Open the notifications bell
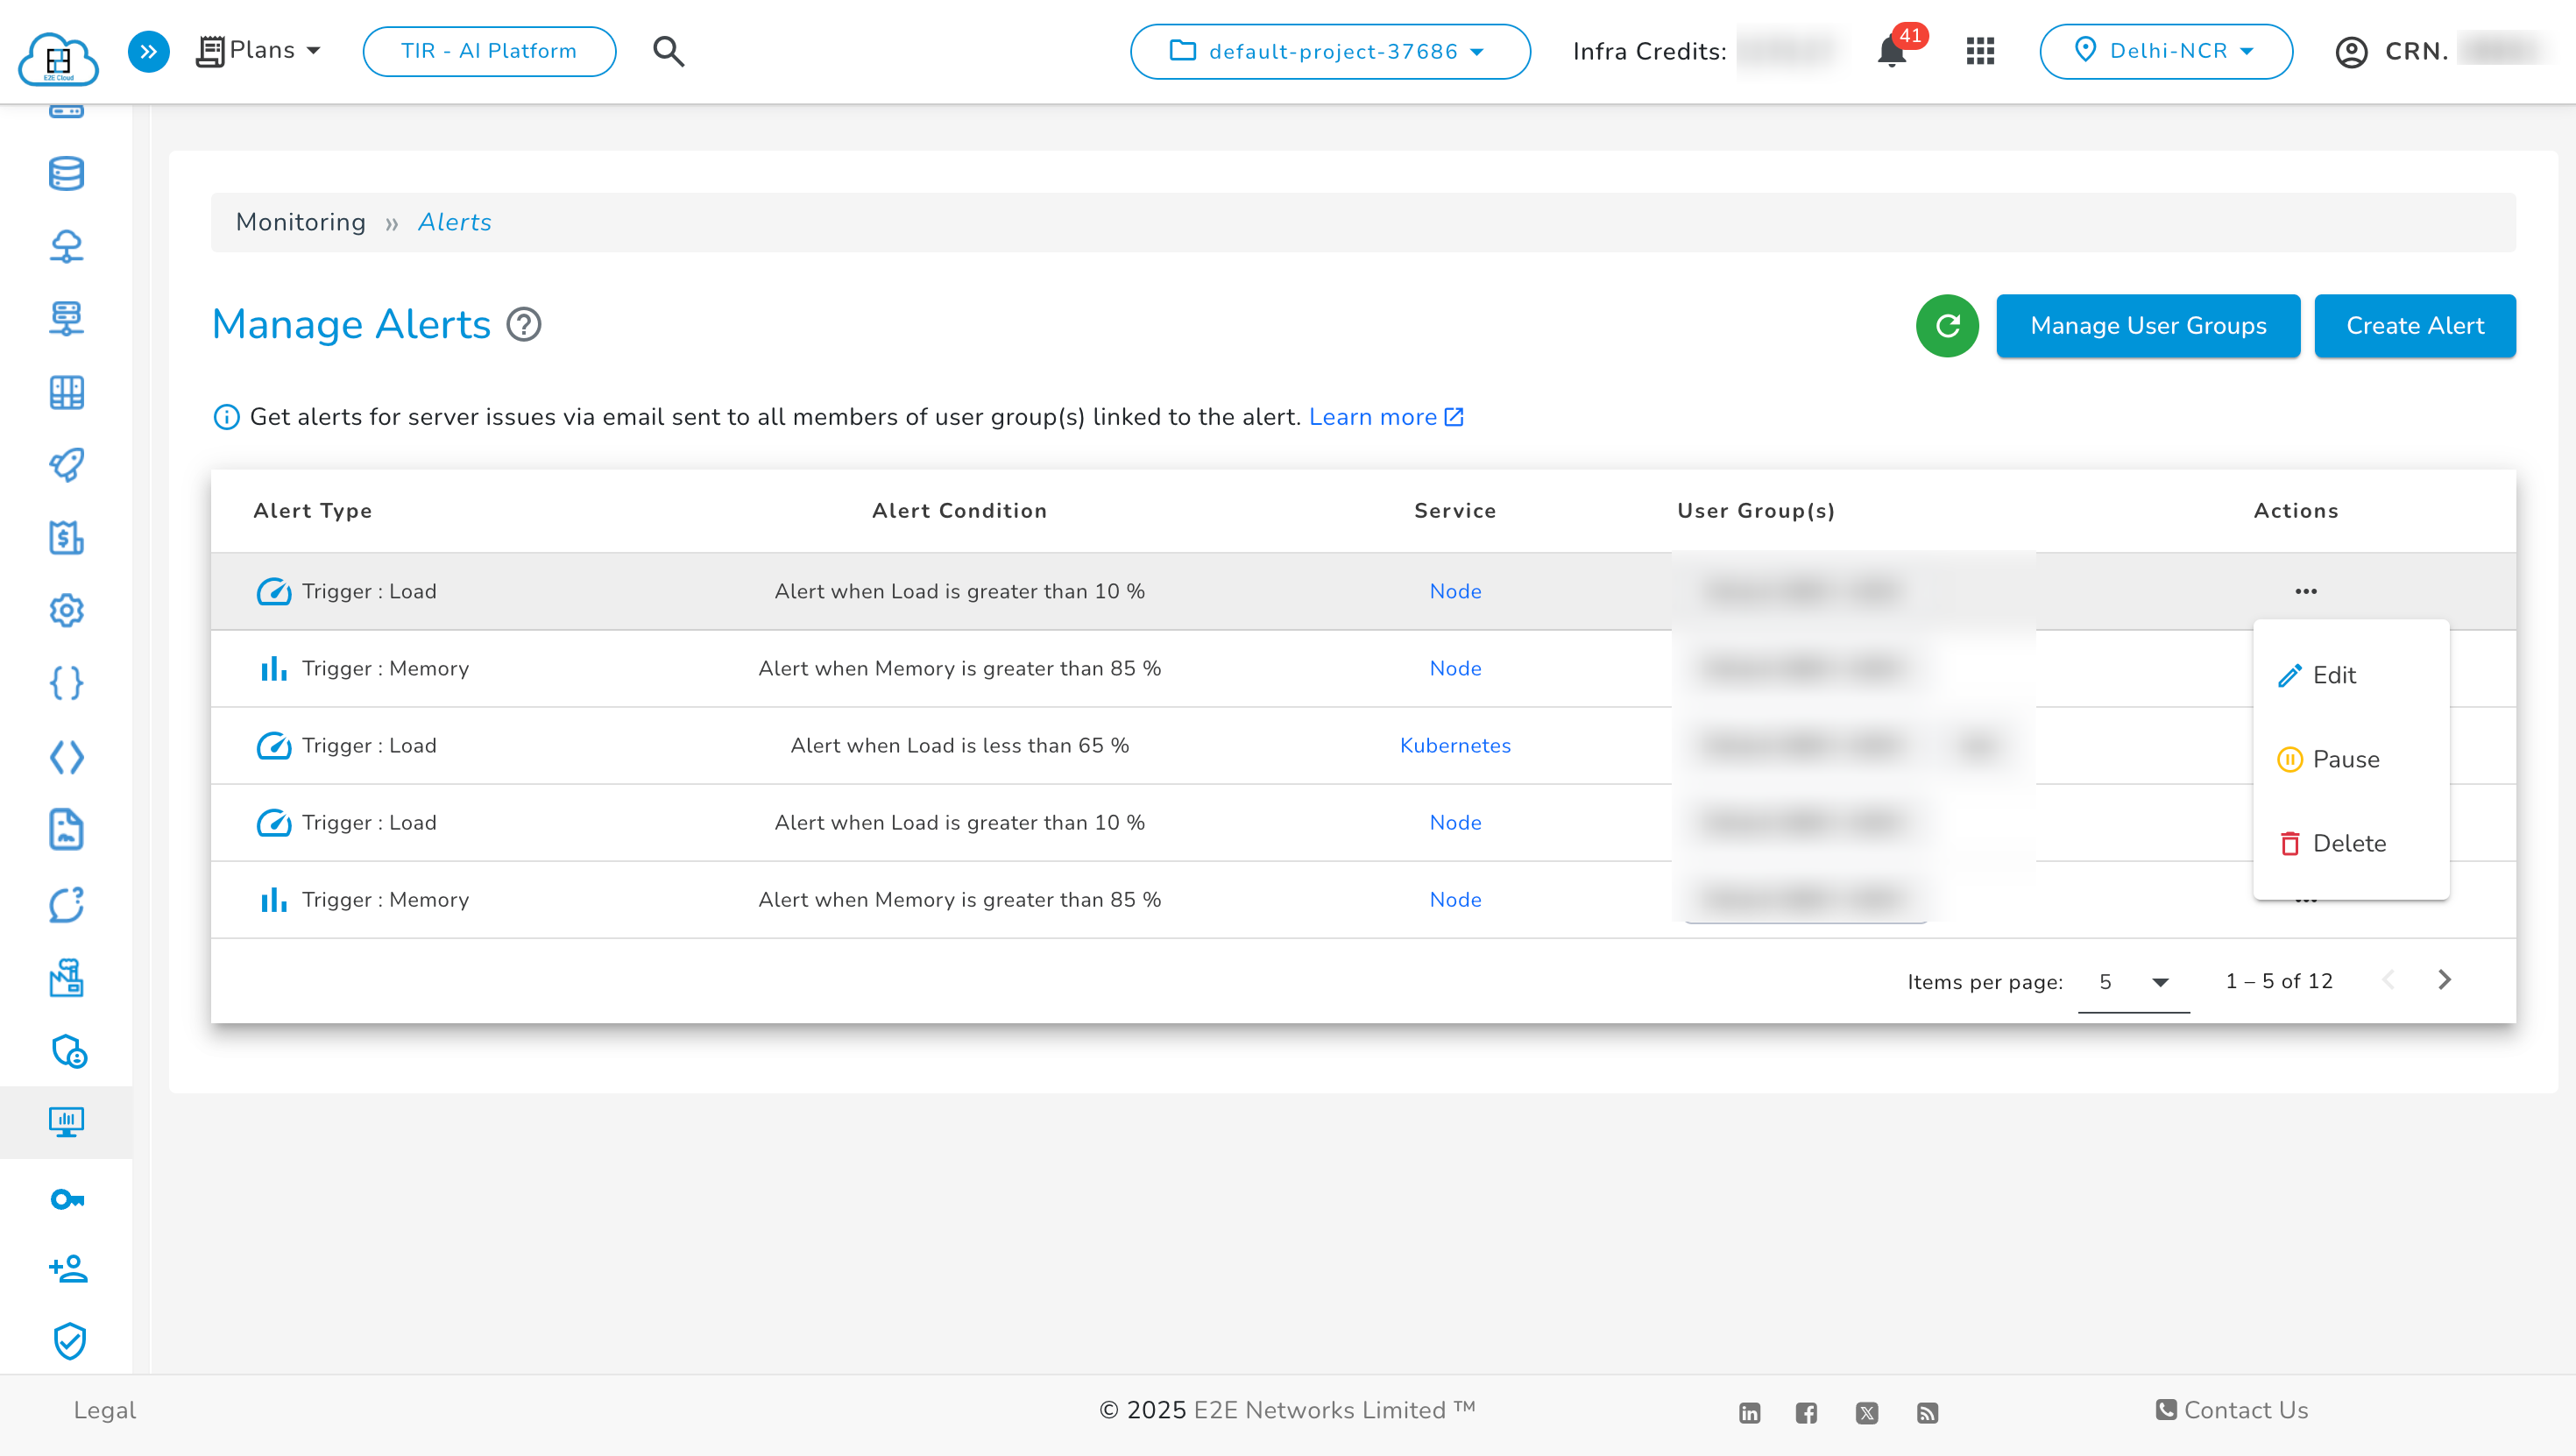The width and height of the screenshot is (2576, 1456). [x=1893, y=52]
